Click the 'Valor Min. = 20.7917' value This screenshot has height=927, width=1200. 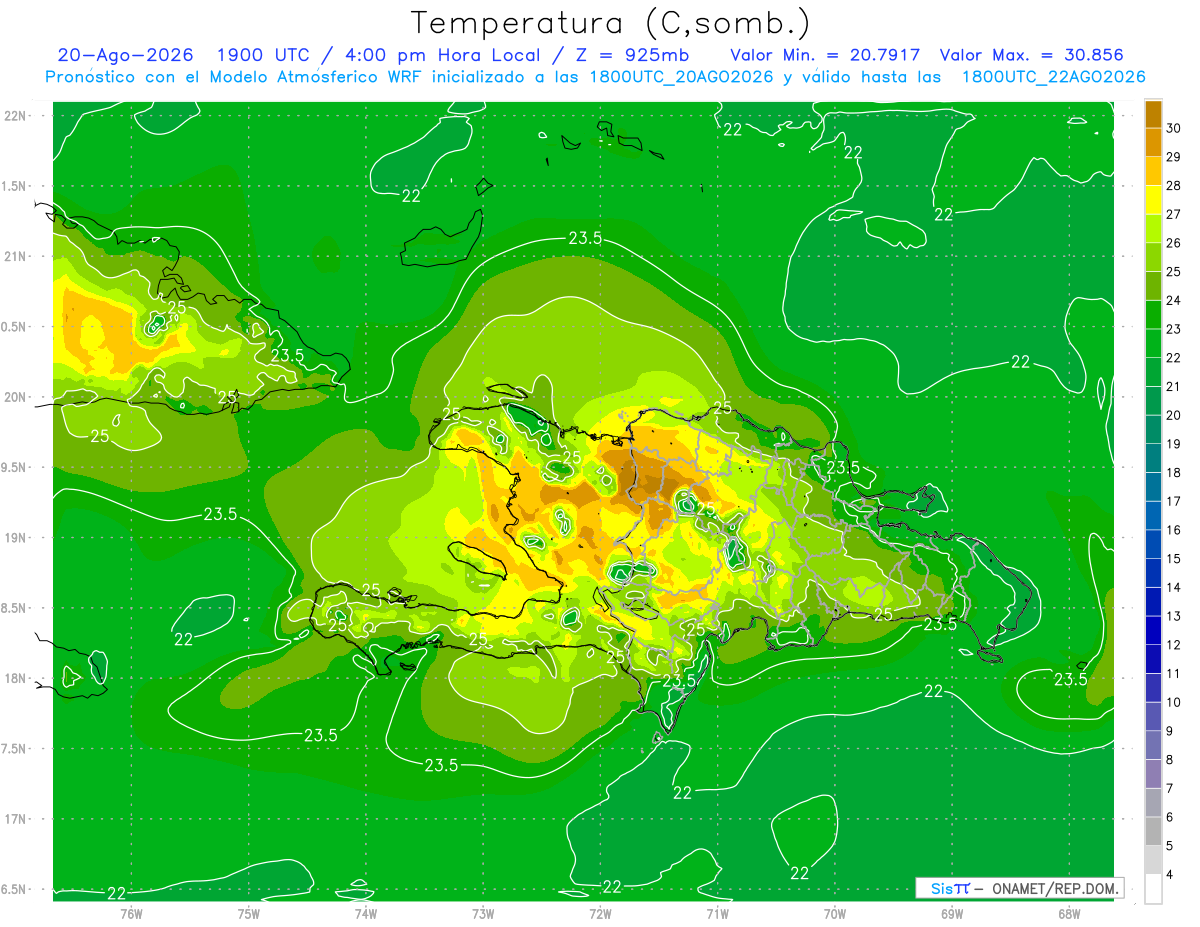825,55
